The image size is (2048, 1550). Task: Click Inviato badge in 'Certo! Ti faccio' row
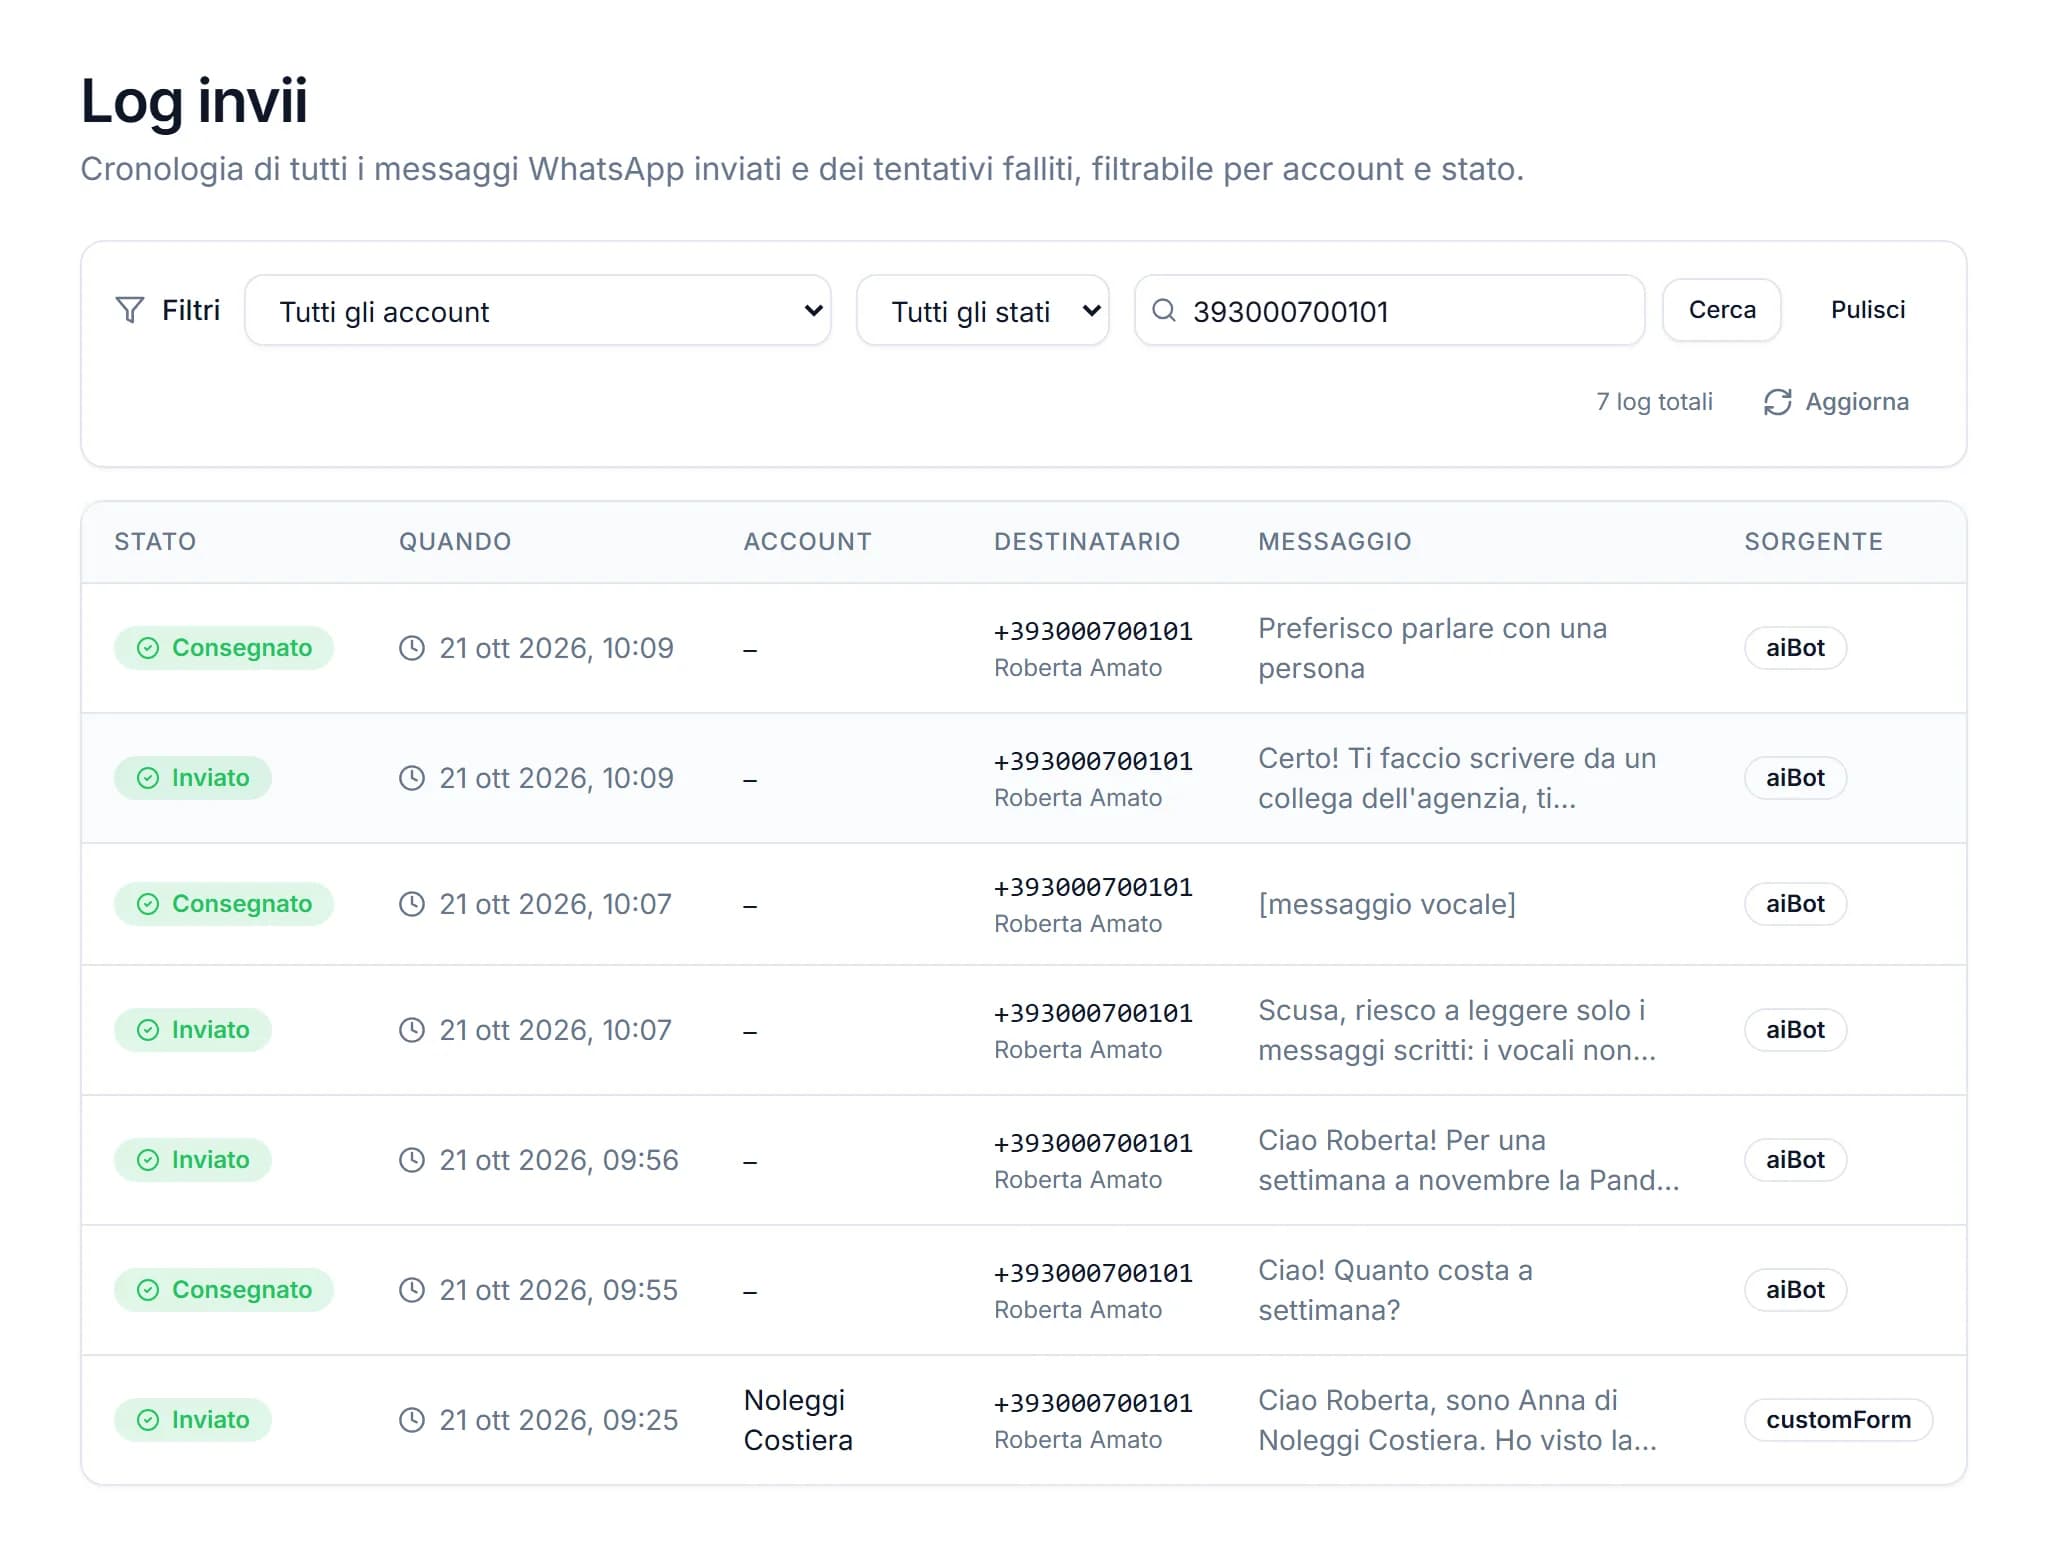193,778
